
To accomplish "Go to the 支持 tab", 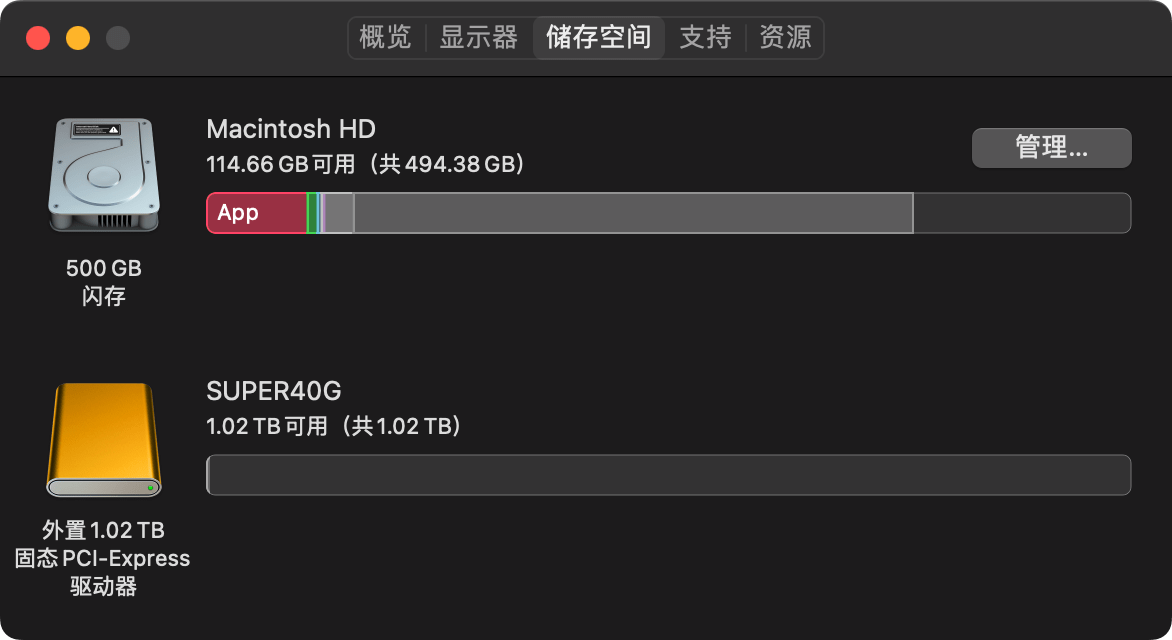I will click(706, 37).
